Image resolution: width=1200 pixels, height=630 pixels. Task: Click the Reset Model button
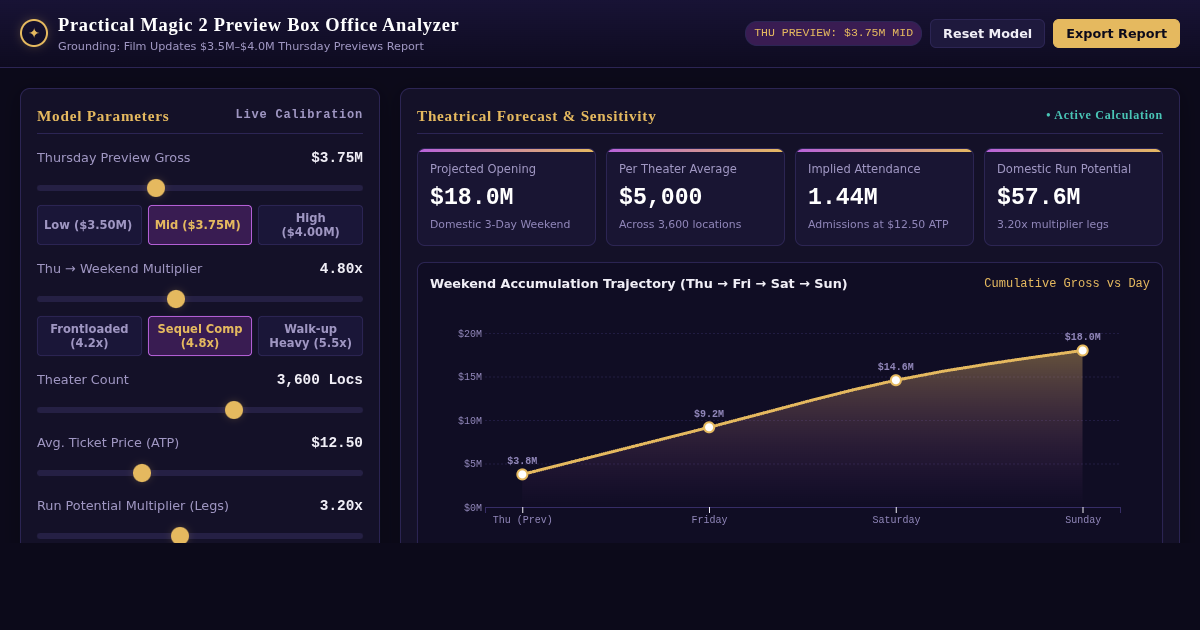click(x=987, y=33)
